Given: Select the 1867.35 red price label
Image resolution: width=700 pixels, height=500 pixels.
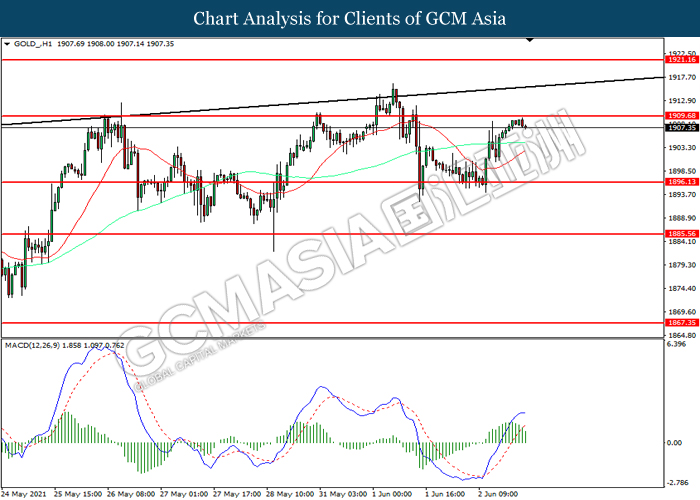Looking at the screenshot, I should (682, 322).
